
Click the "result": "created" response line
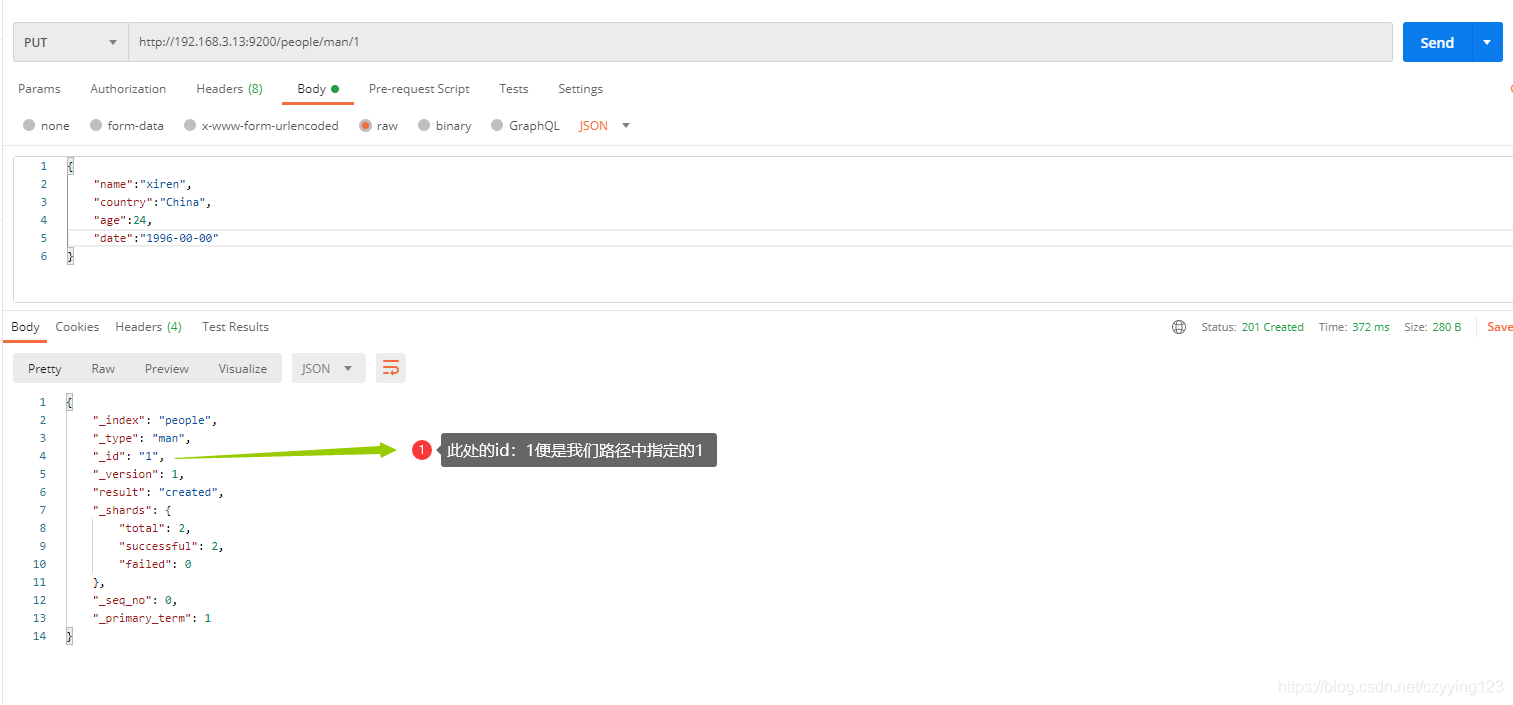click(x=158, y=492)
